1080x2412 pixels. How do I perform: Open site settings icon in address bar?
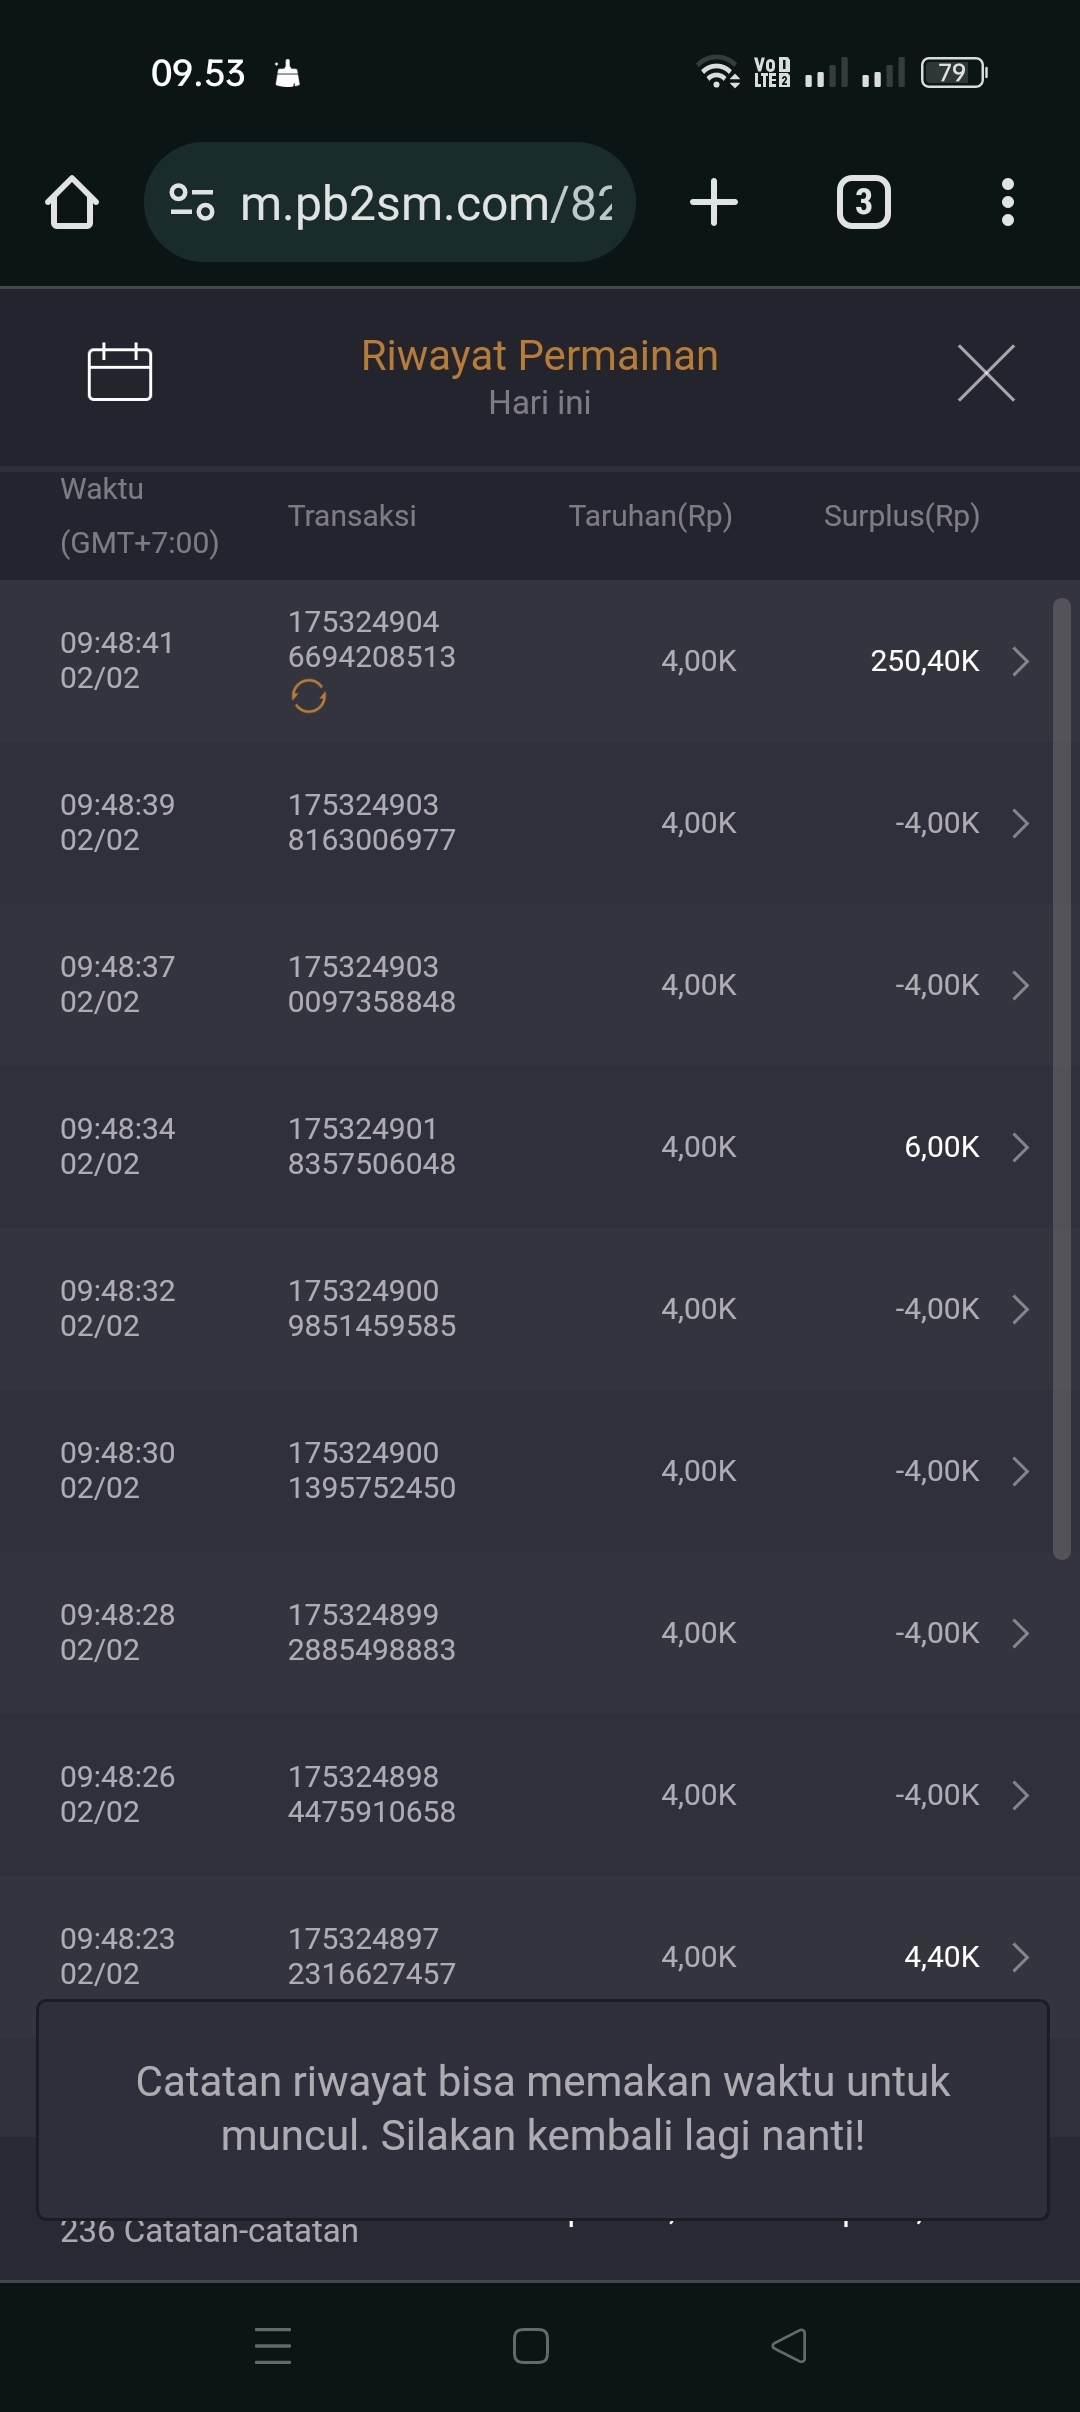(x=191, y=202)
